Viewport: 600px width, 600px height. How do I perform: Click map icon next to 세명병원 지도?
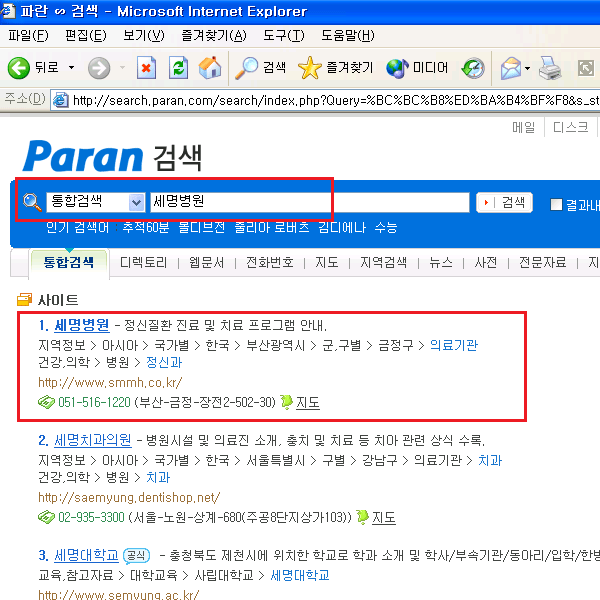[286, 402]
